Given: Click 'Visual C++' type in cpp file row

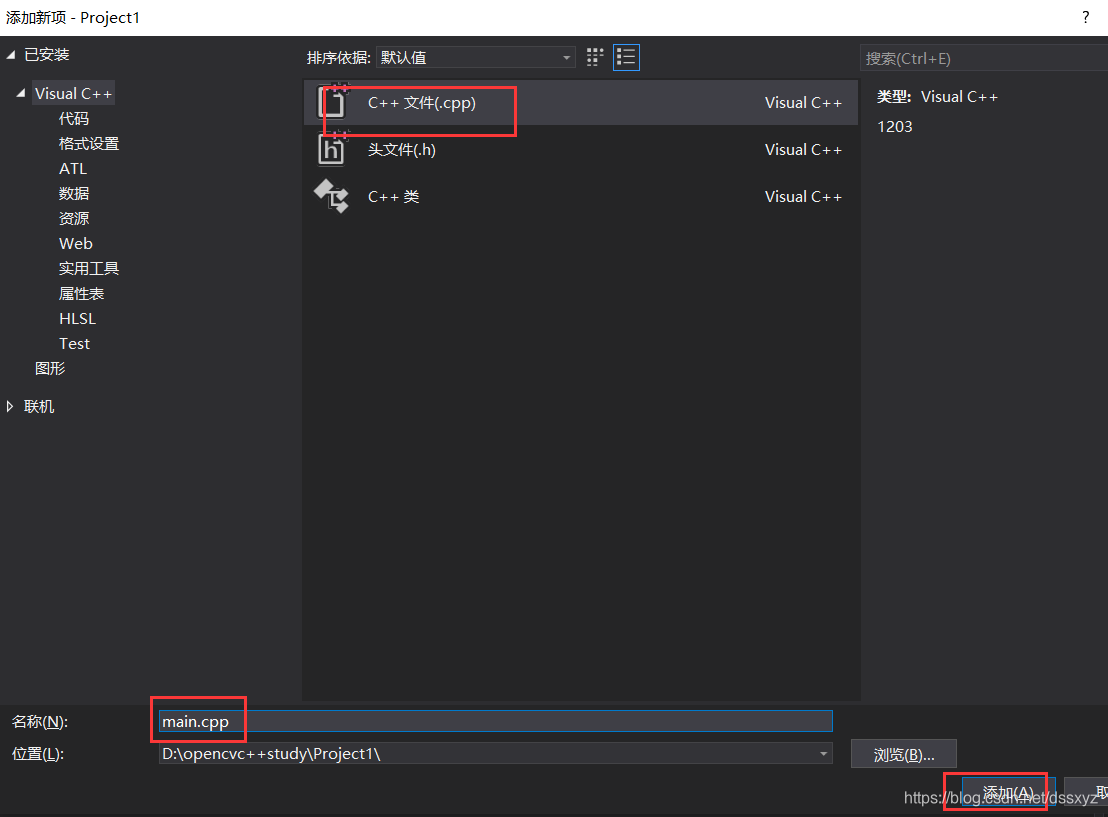Looking at the screenshot, I should pyautogui.click(x=803, y=102).
